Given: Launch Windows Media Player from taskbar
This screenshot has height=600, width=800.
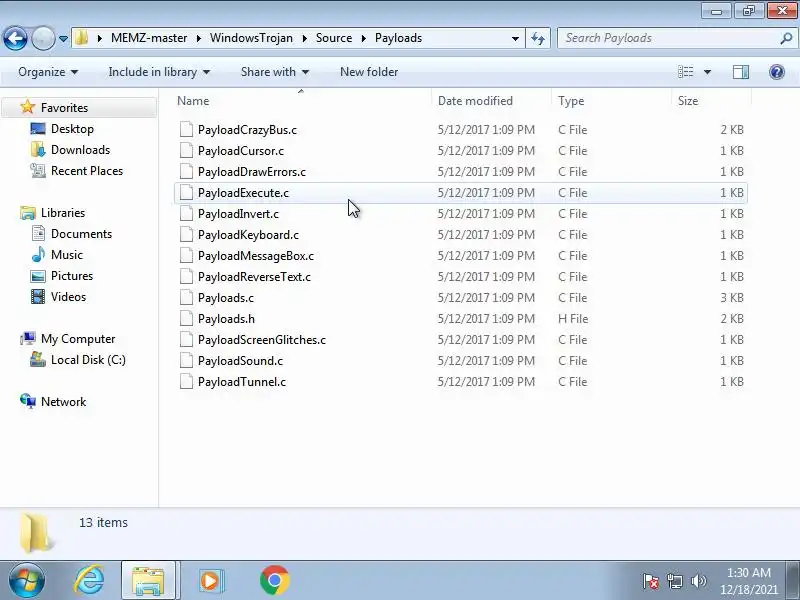Looking at the screenshot, I should coord(210,581).
